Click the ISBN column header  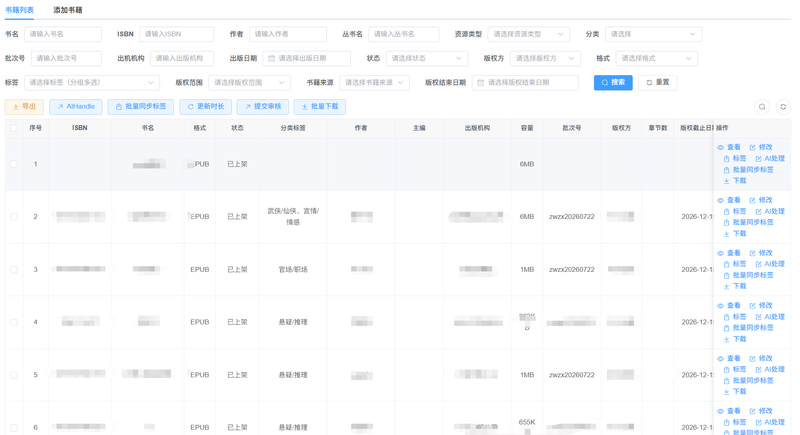80,128
